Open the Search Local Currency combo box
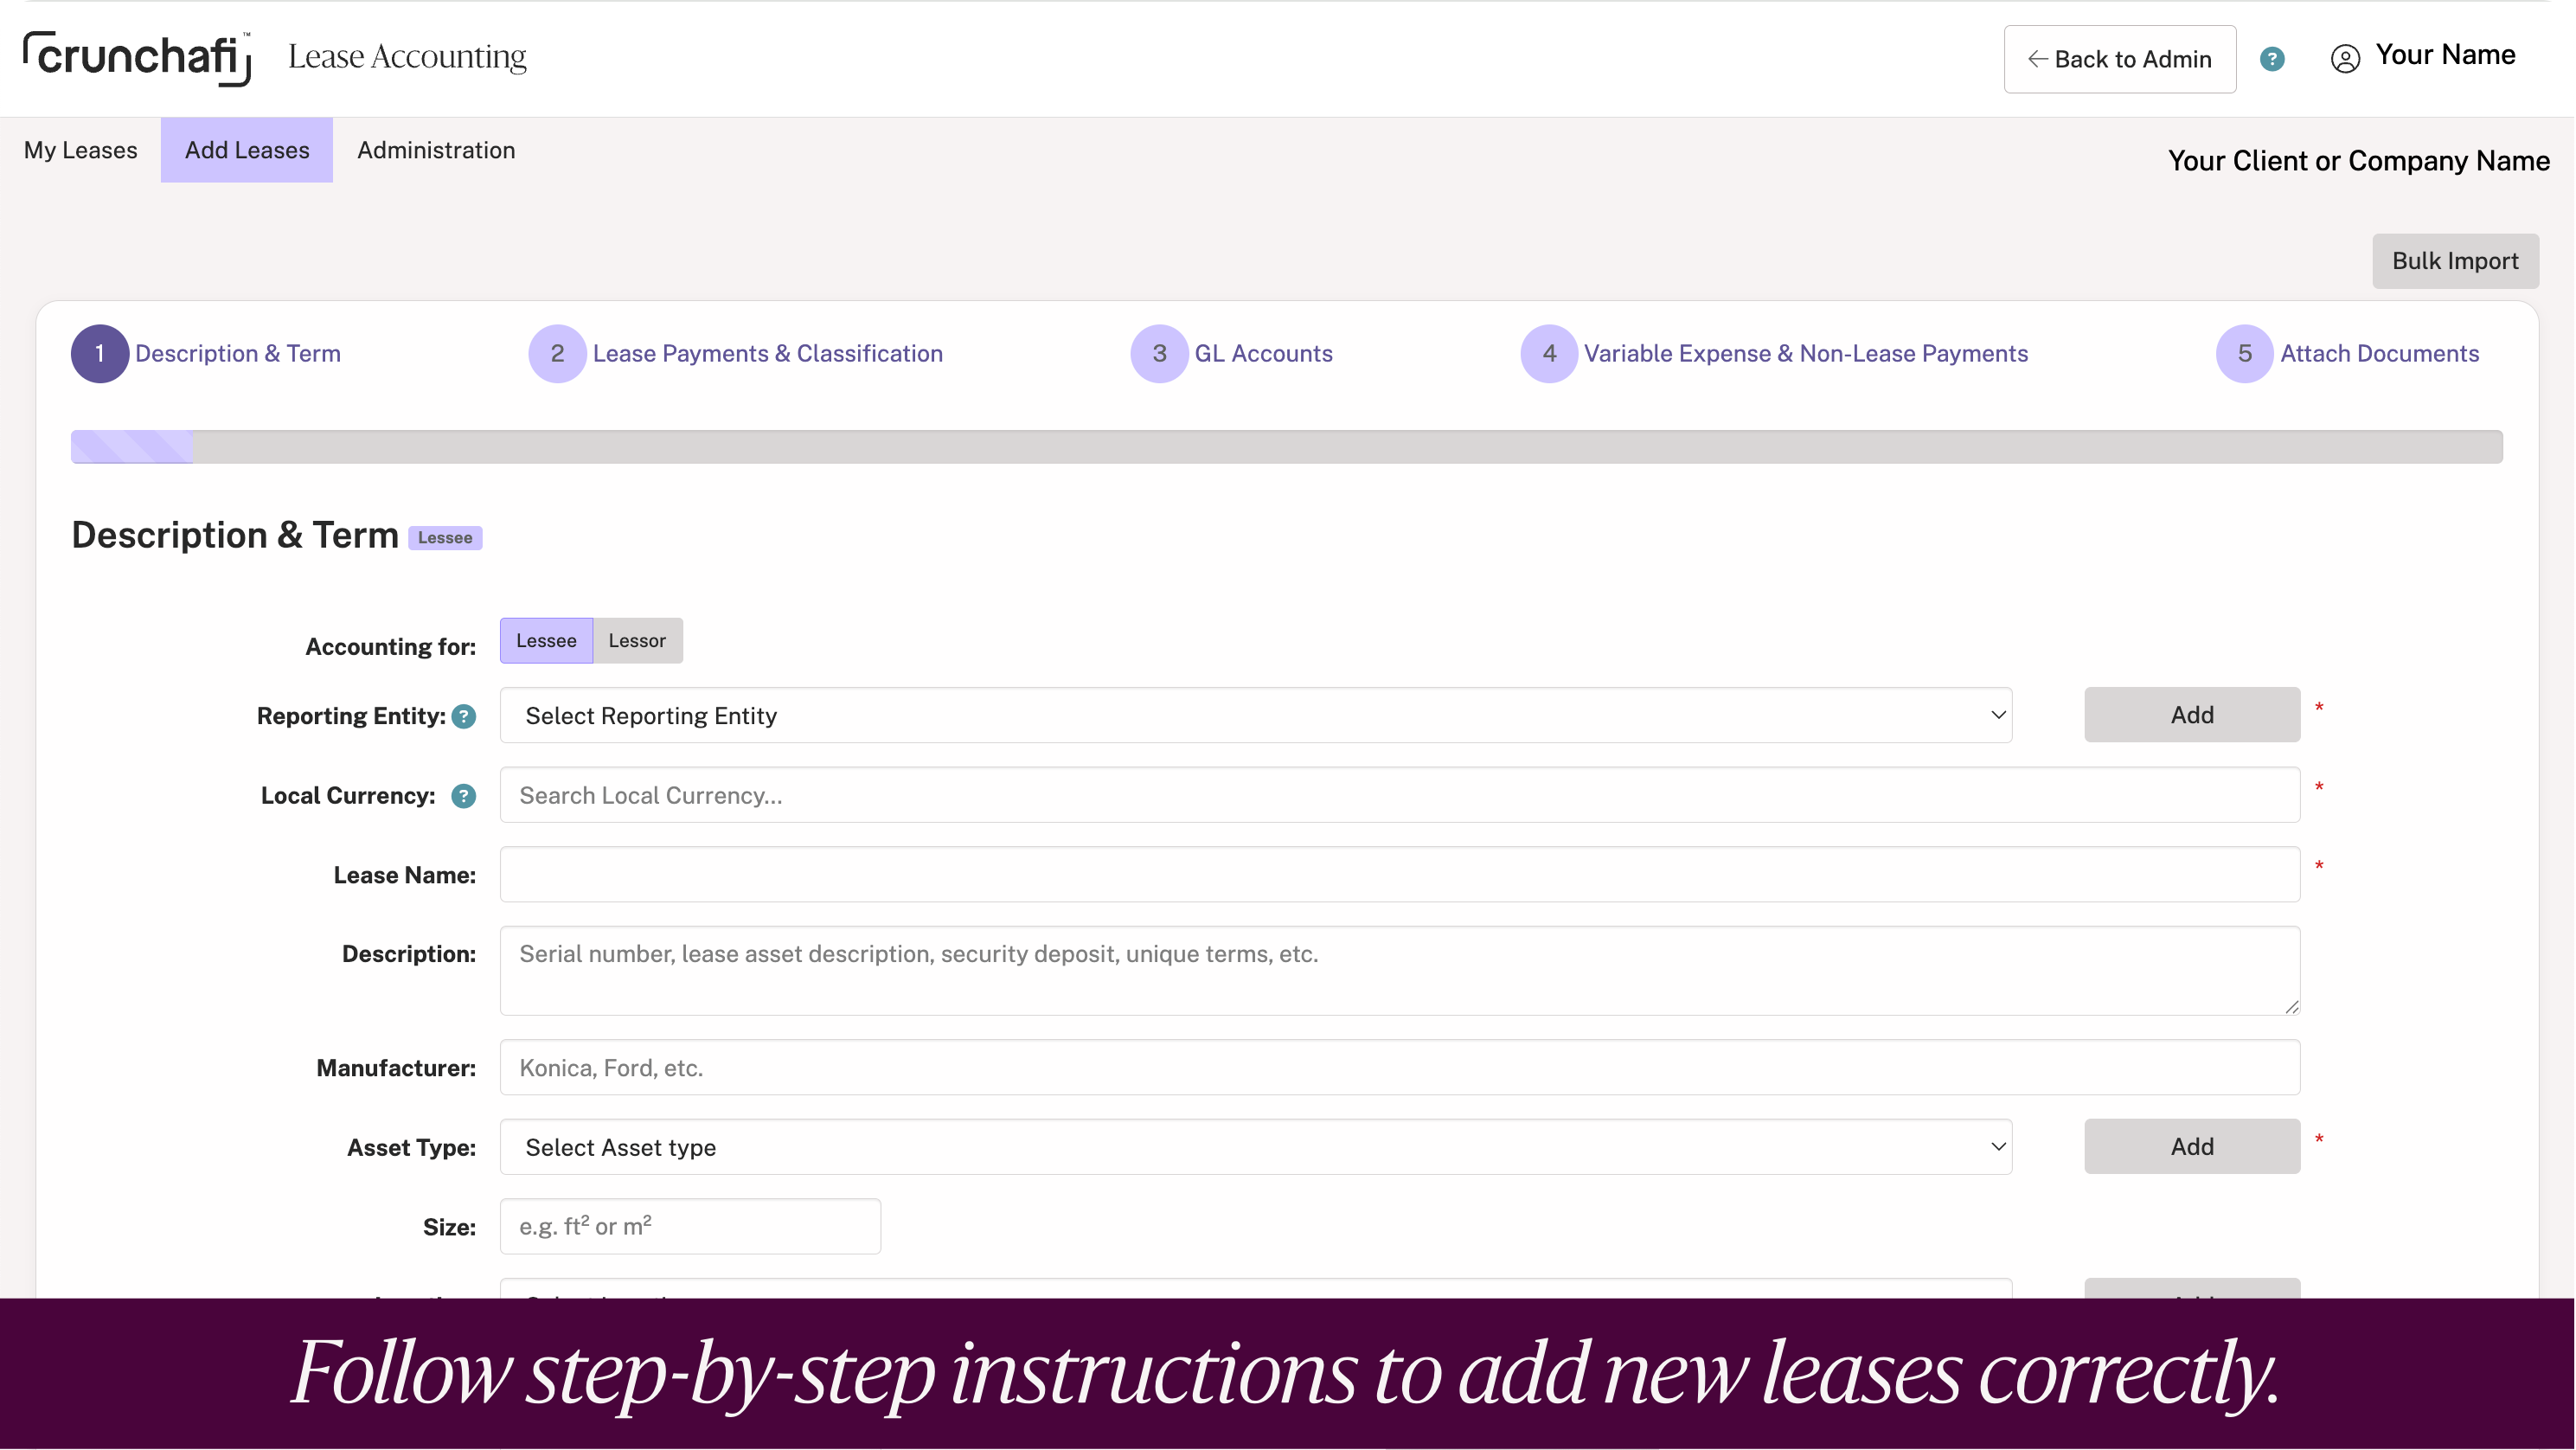The width and height of the screenshot is (2576, 1450). coord(1399,796)
